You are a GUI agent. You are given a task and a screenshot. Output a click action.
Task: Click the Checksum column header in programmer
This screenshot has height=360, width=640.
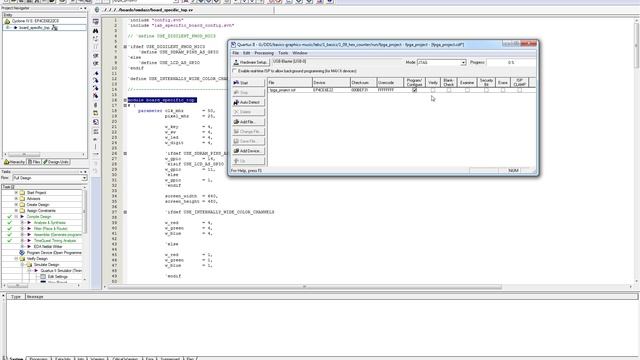coord(363,83)
